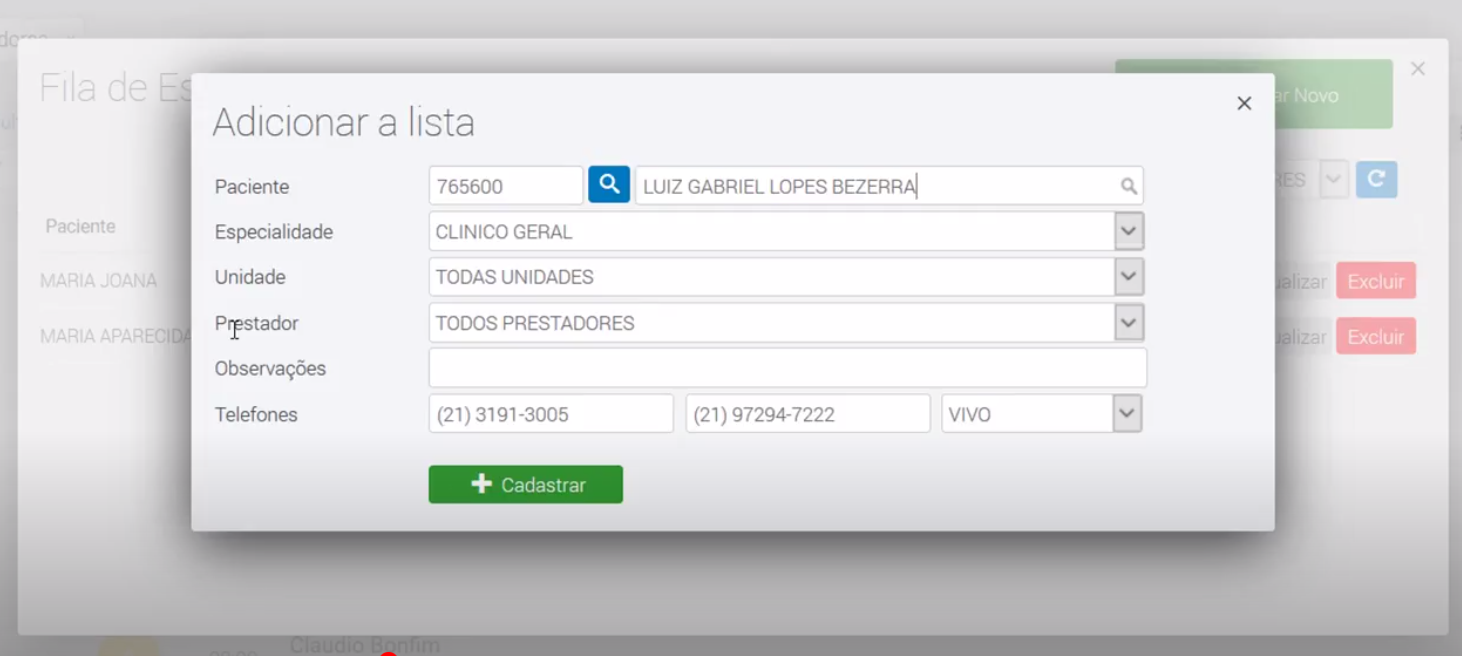Click the blue refresh button in background window
Image resolution: width=1462 pixels, height=656 pixels.
coord(1376,179)
